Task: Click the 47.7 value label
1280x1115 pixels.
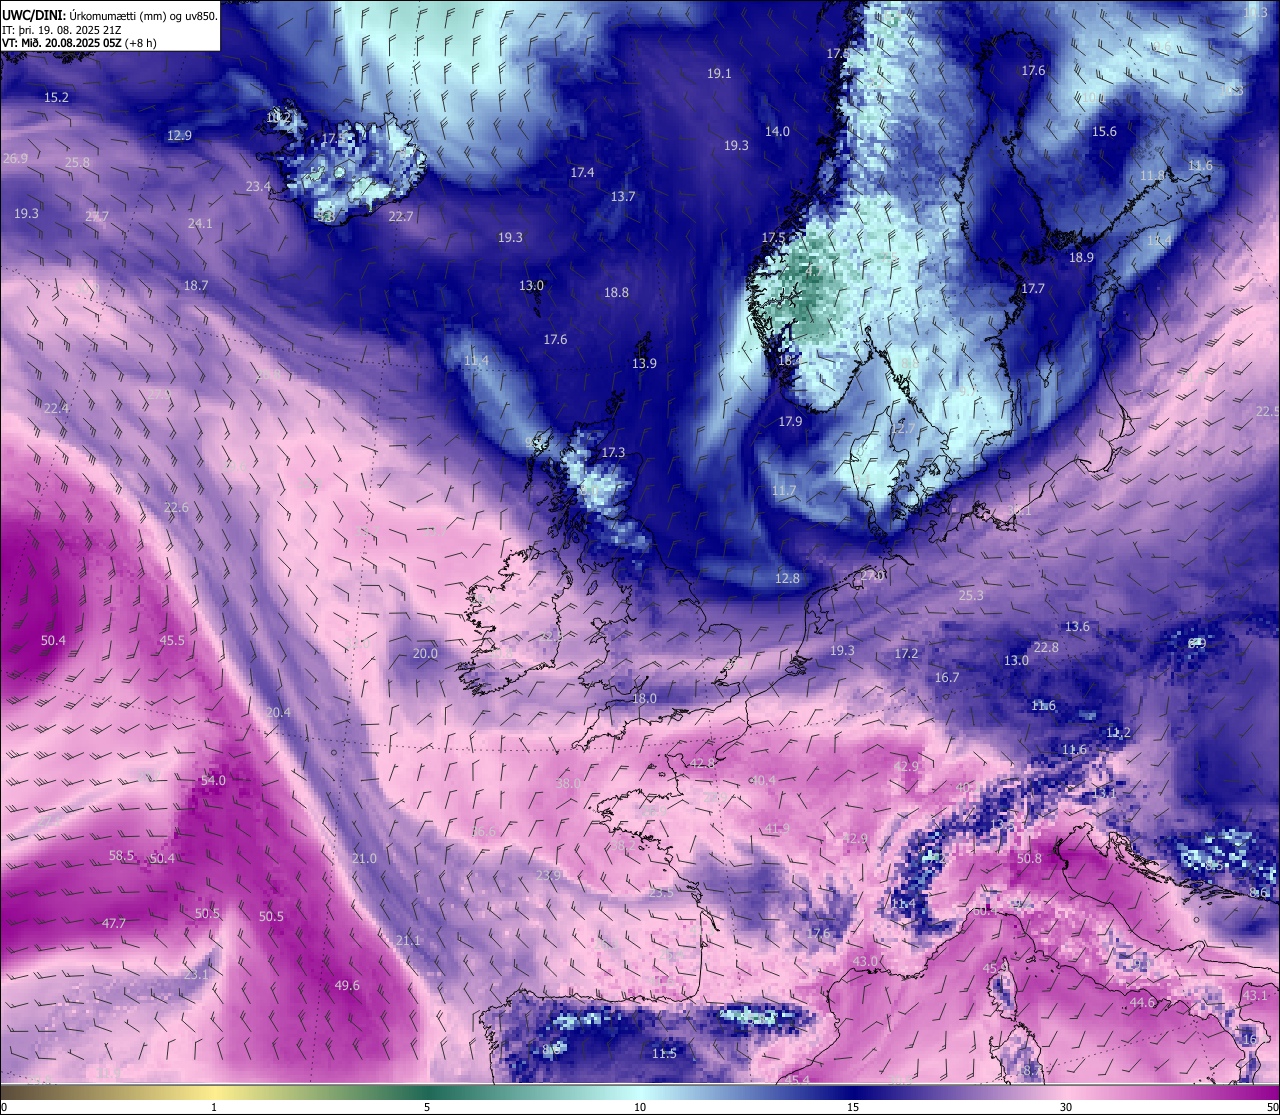Action: click(x=114, y=923)
